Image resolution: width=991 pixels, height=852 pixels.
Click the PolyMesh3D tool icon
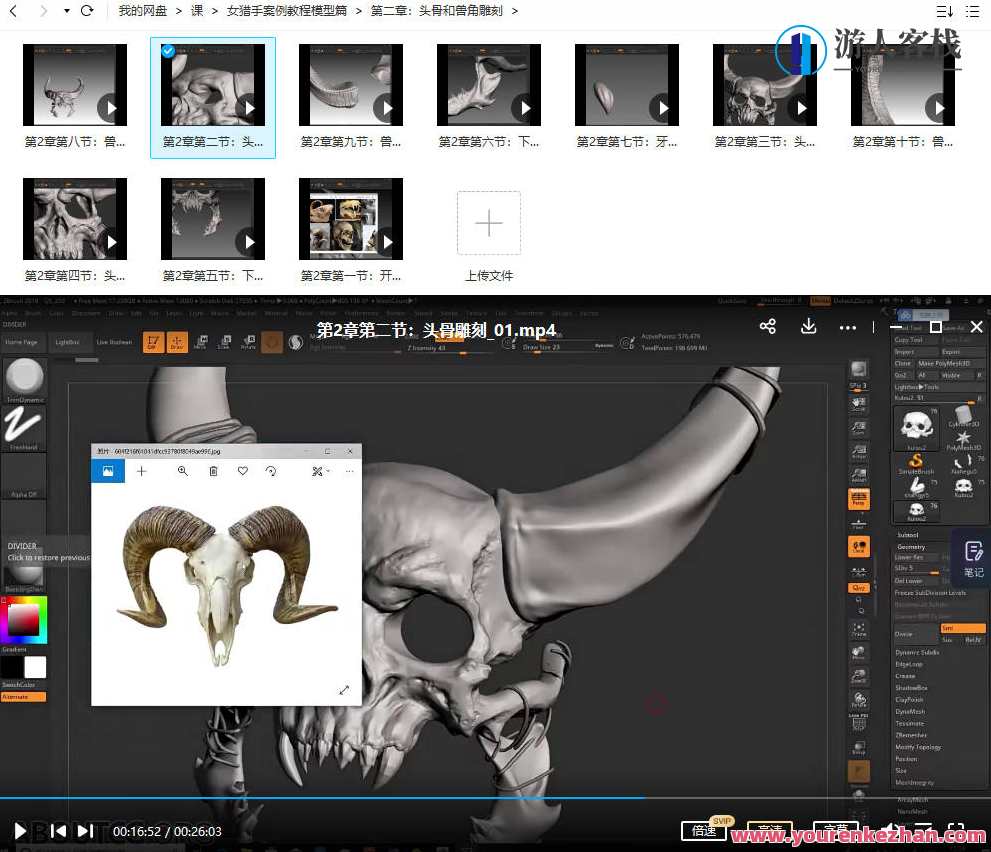(962, 438)
